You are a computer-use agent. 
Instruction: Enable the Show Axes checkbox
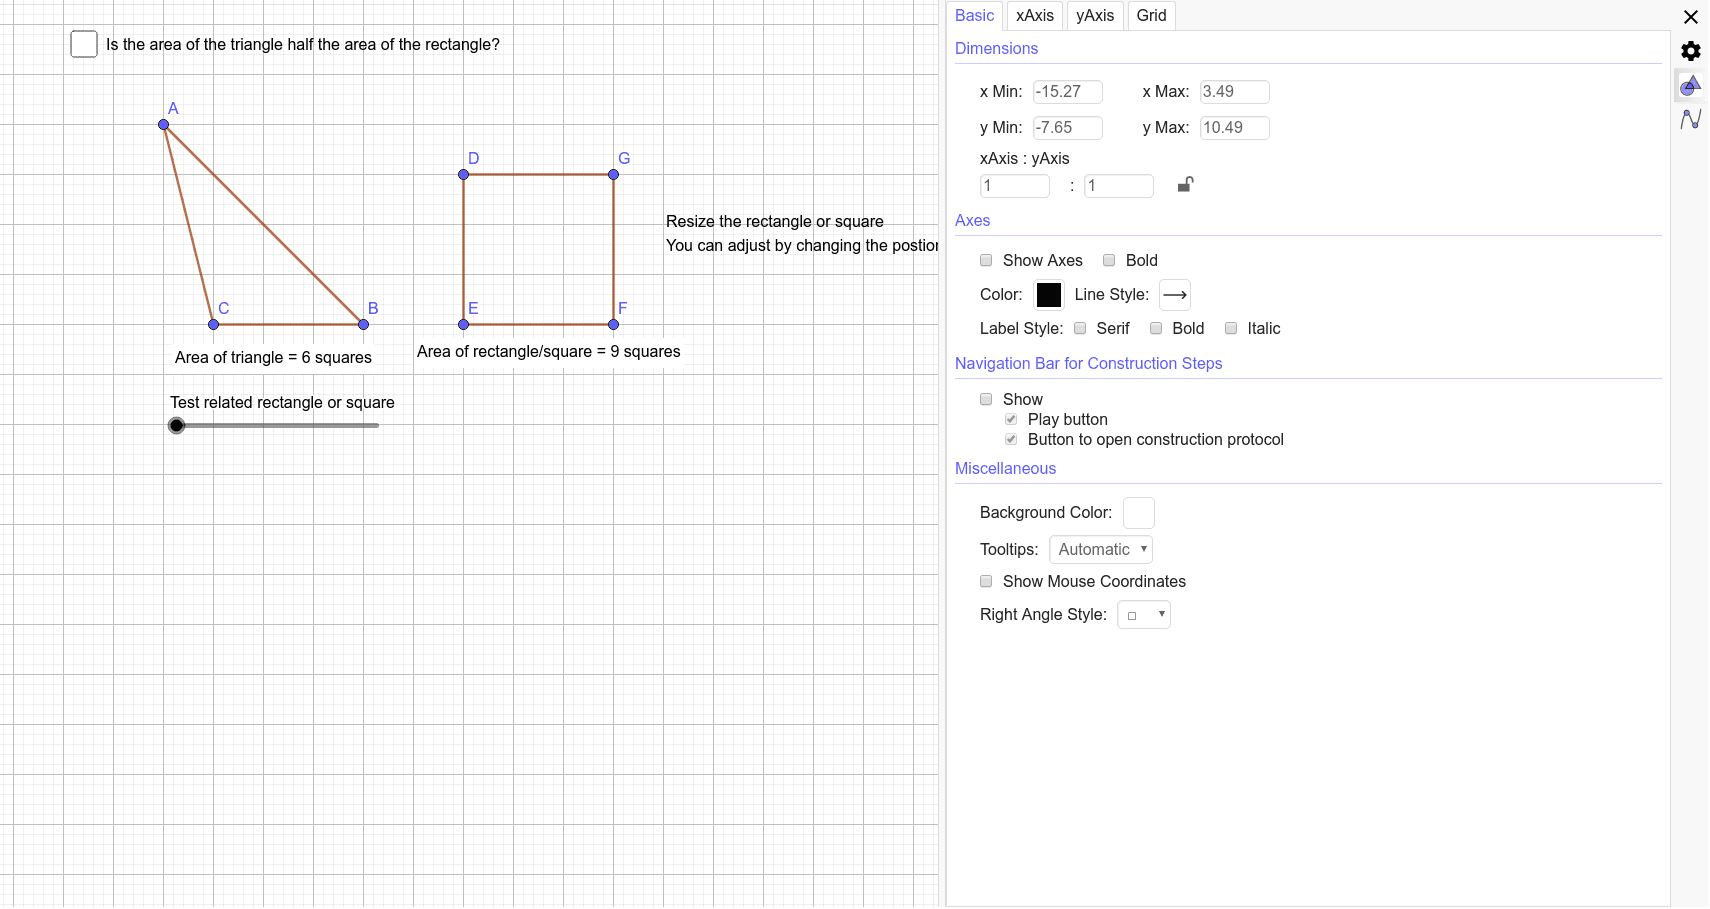point(986,260)
